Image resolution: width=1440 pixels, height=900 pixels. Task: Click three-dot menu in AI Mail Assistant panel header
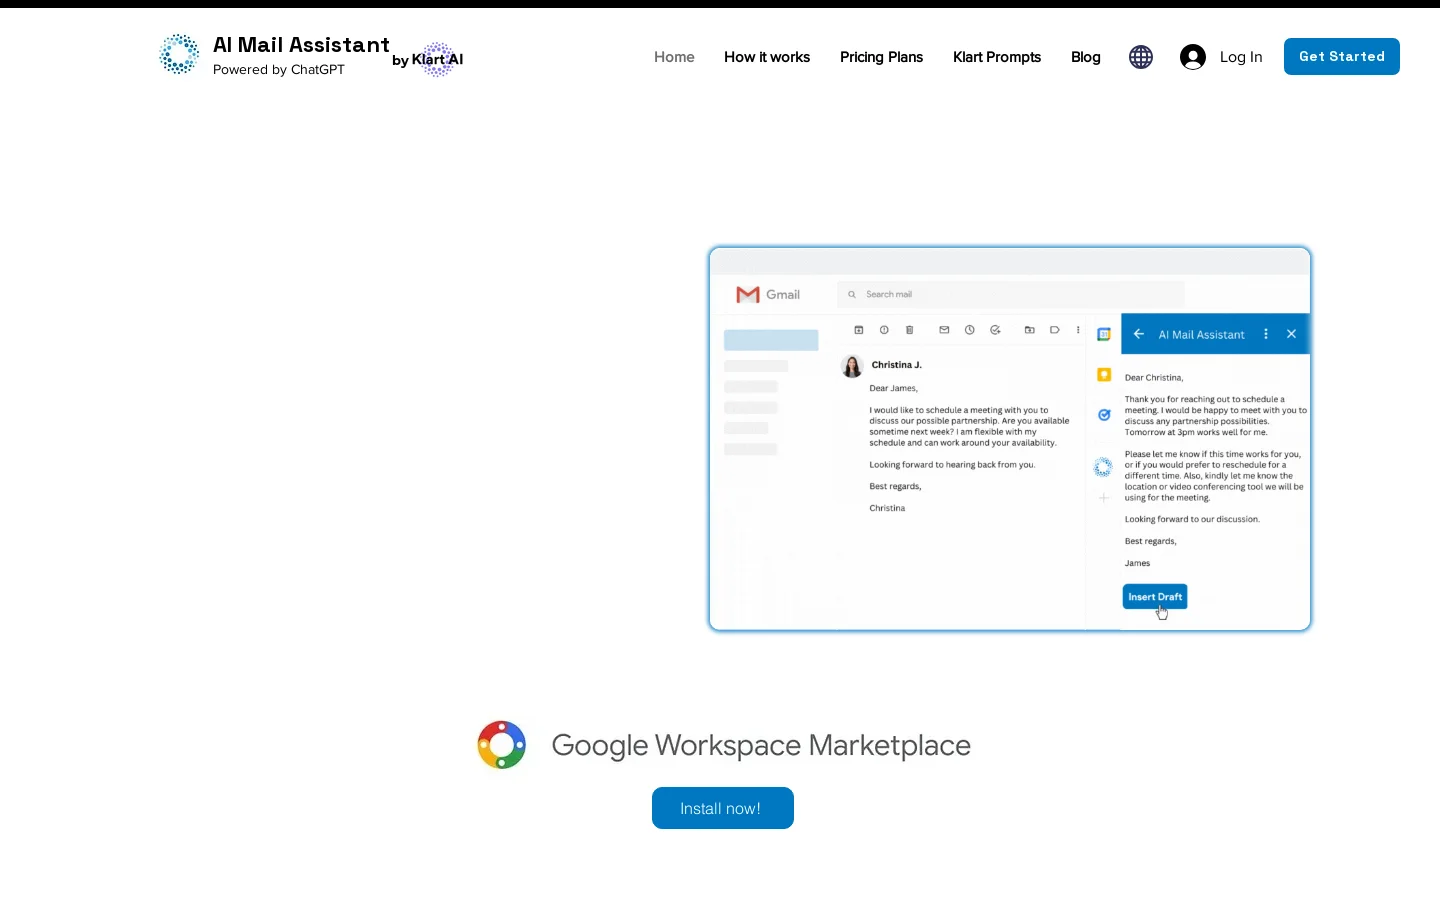click(1266, 334)
